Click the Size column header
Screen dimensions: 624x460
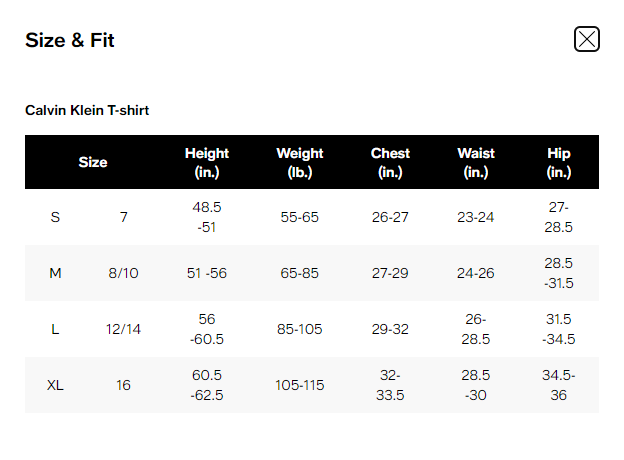point(93,162)
